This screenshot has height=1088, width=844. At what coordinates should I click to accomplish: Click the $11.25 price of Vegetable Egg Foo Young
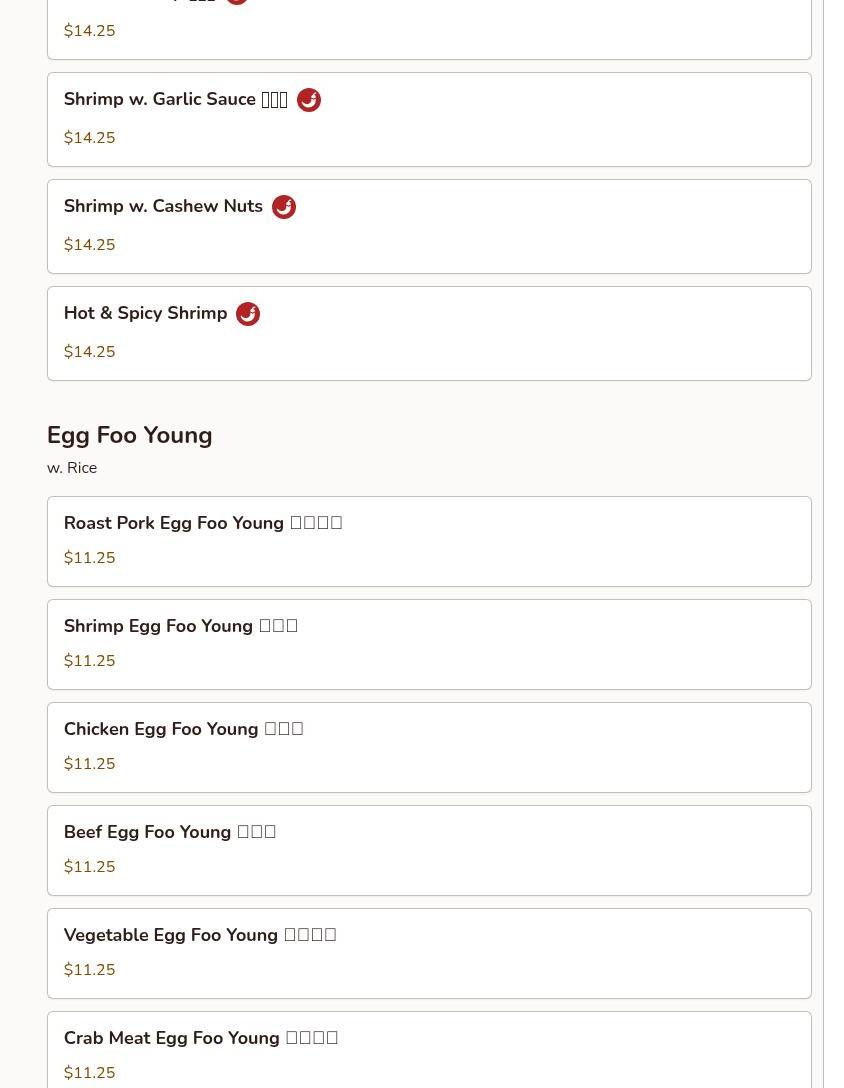(90, 970)
